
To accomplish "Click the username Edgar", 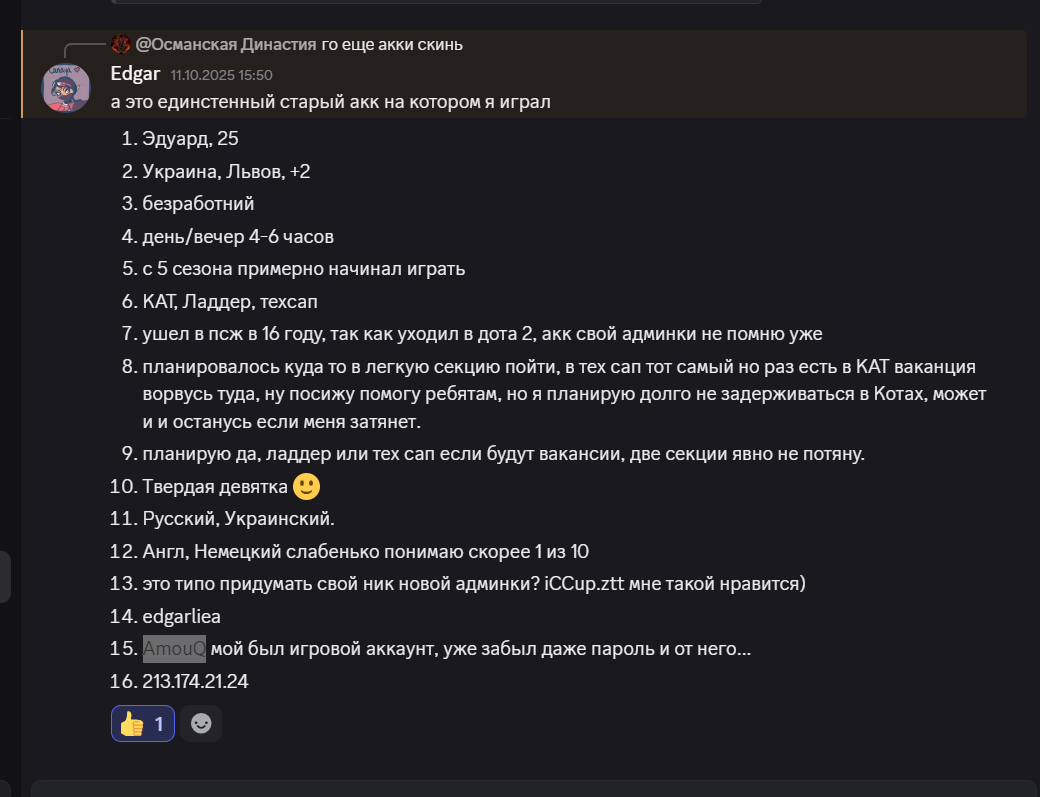I will point(136,74).
